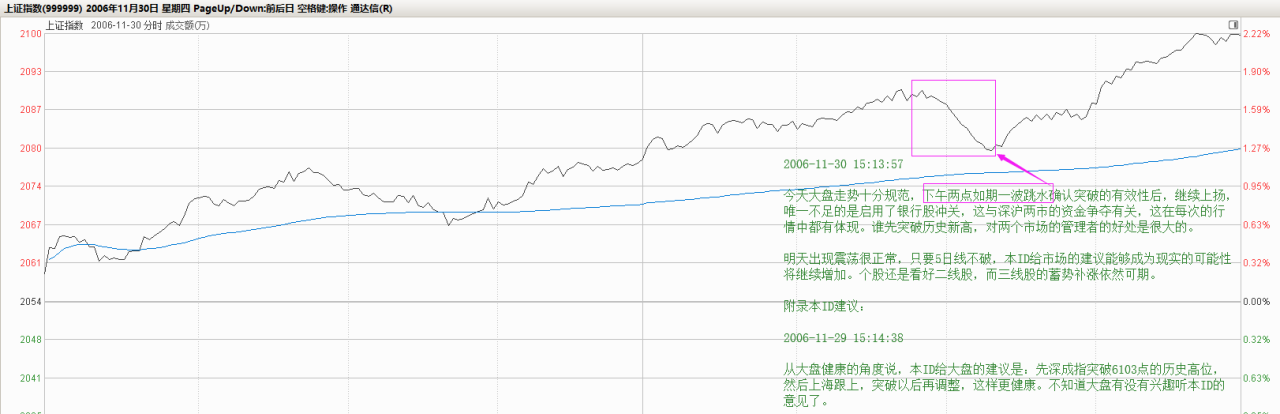Click the pink-boxed text 下午两点如期一波跳水
The image size is (1280, 414).
[x=987, y=195]
